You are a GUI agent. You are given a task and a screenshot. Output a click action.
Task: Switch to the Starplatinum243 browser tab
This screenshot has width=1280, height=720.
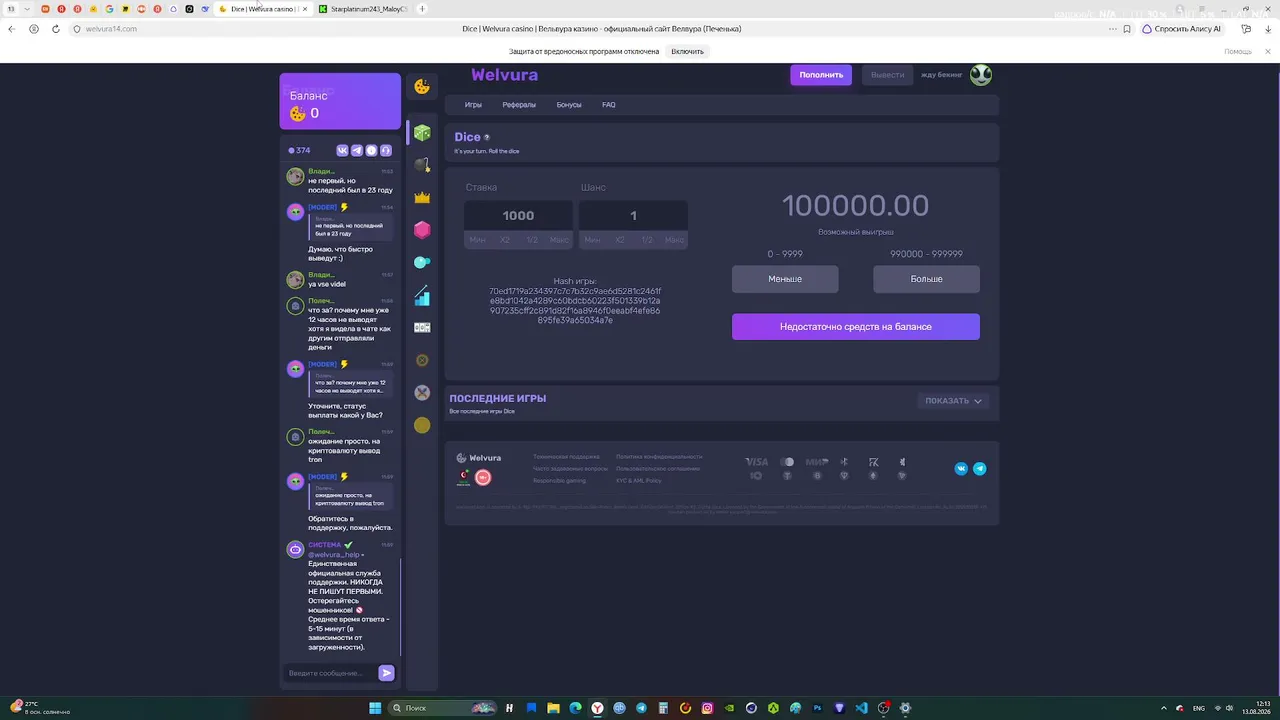363,9
